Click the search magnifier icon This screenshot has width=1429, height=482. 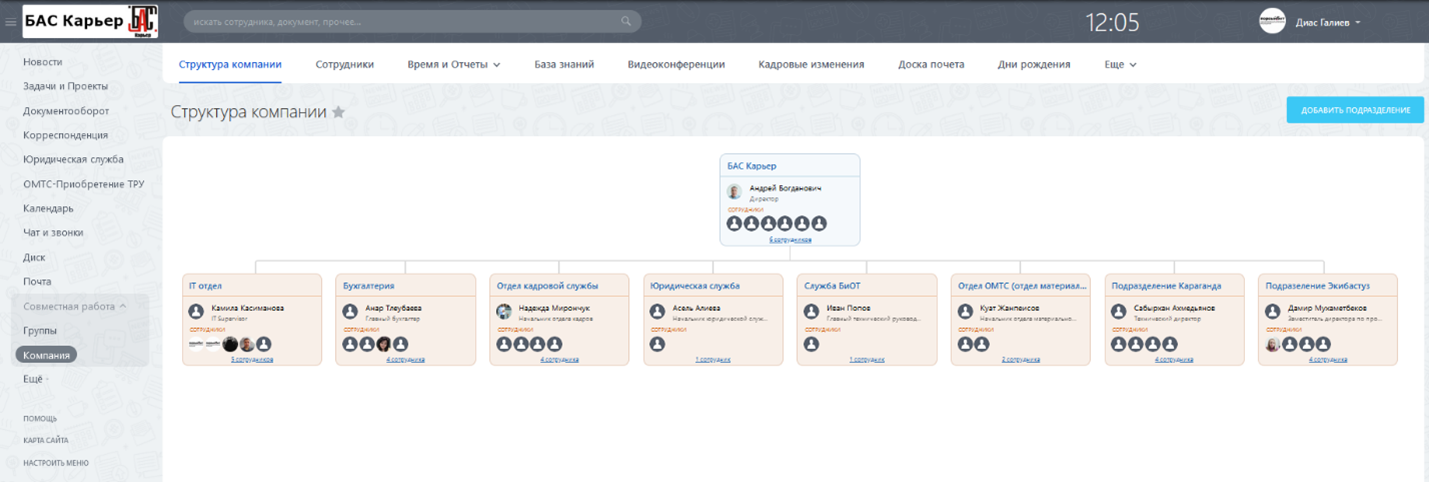[x=626, y=21]
